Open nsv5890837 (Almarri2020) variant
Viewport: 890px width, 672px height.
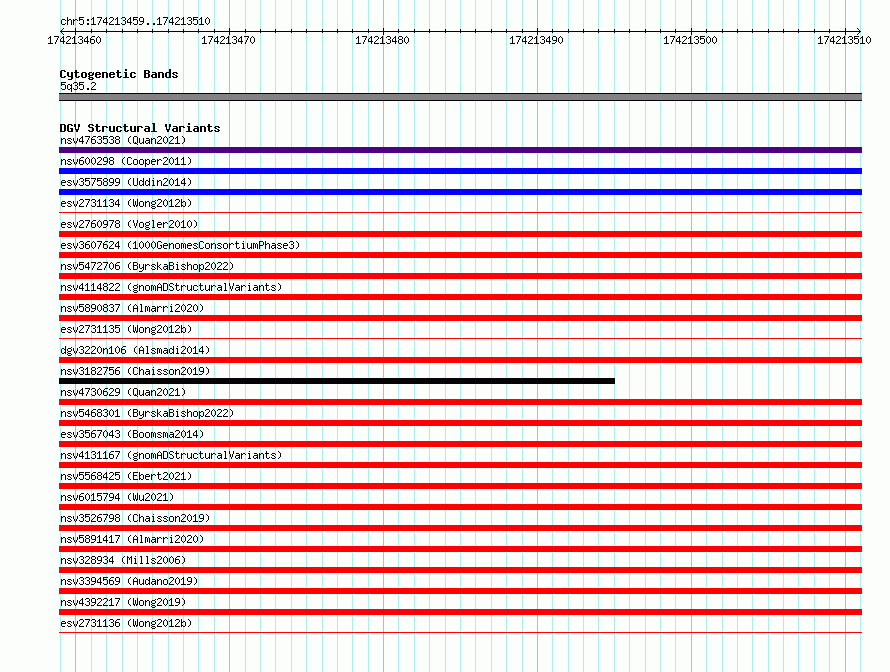pos(132,308)
